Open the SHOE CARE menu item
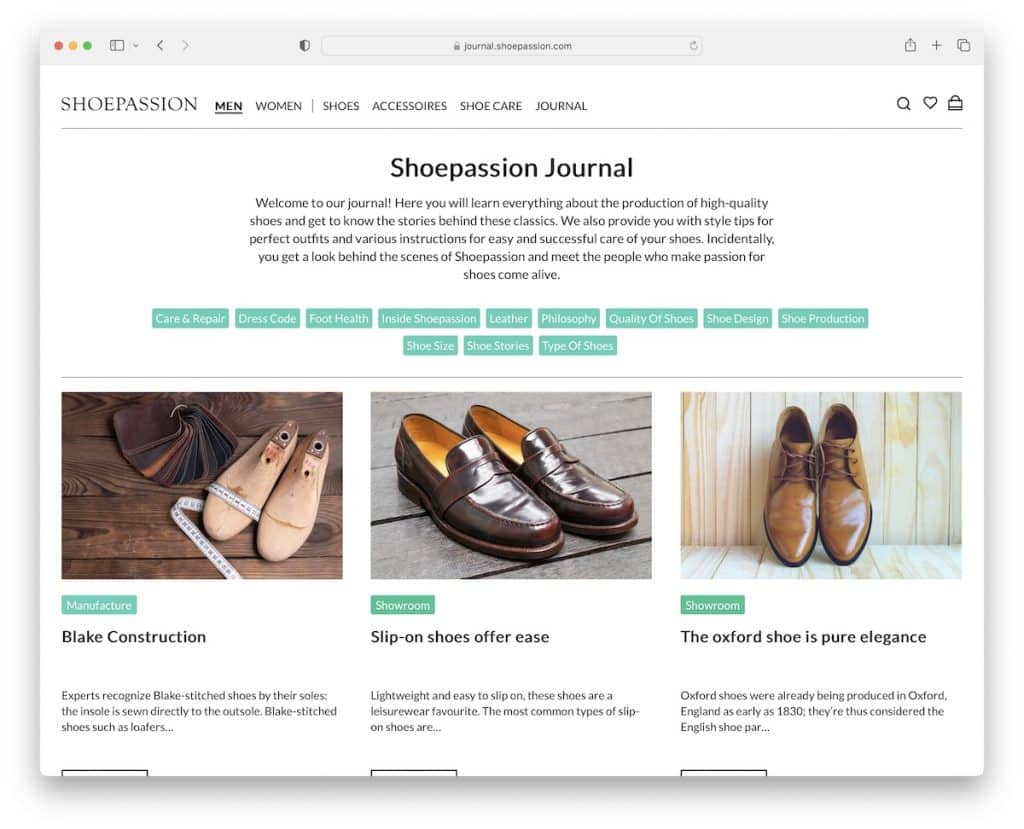The width and height of the screenshot is (1024, 829). coord(491,106)
